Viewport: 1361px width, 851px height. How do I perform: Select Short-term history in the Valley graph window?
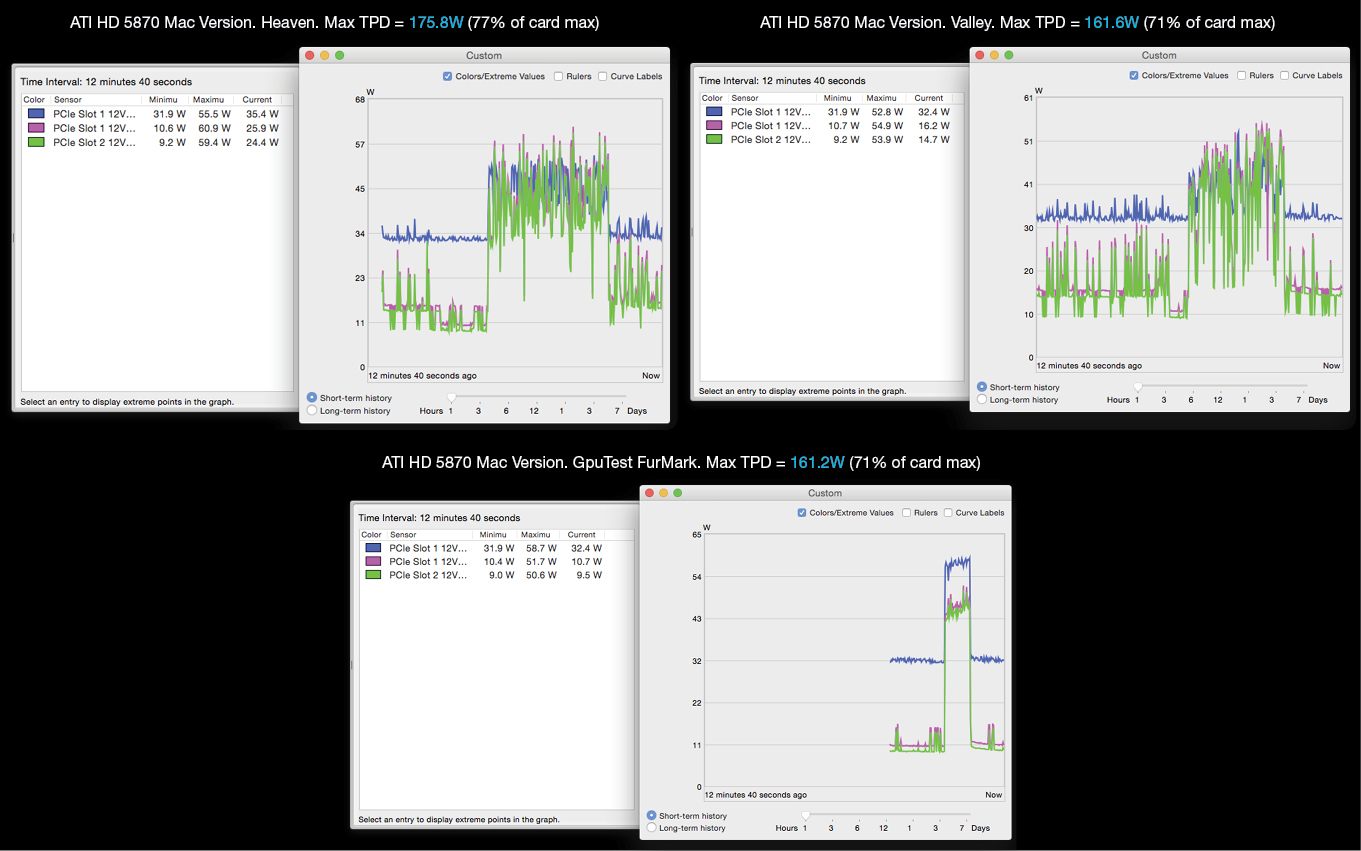click(x=982, y=387)
